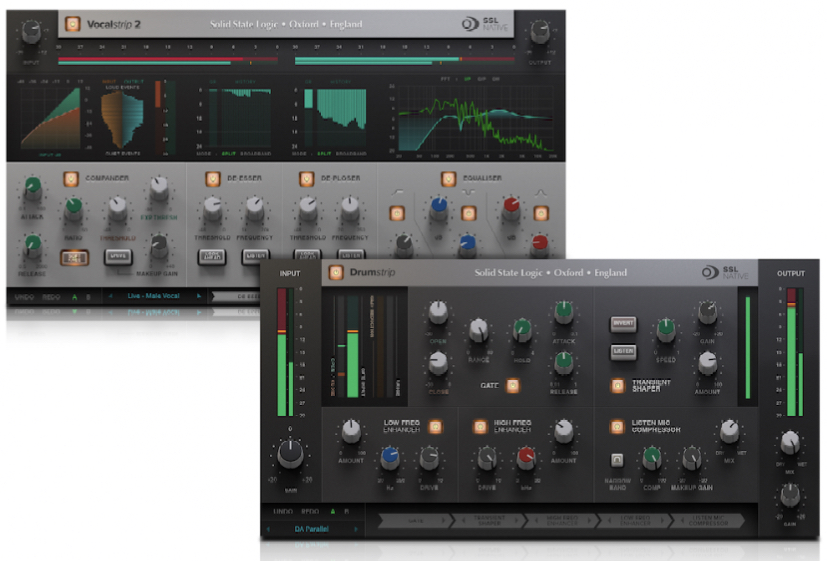Toggle the Listen Mic Compressor power button
Screen dimensions: 827x561
pyautogui.click(x=617, y=427)
